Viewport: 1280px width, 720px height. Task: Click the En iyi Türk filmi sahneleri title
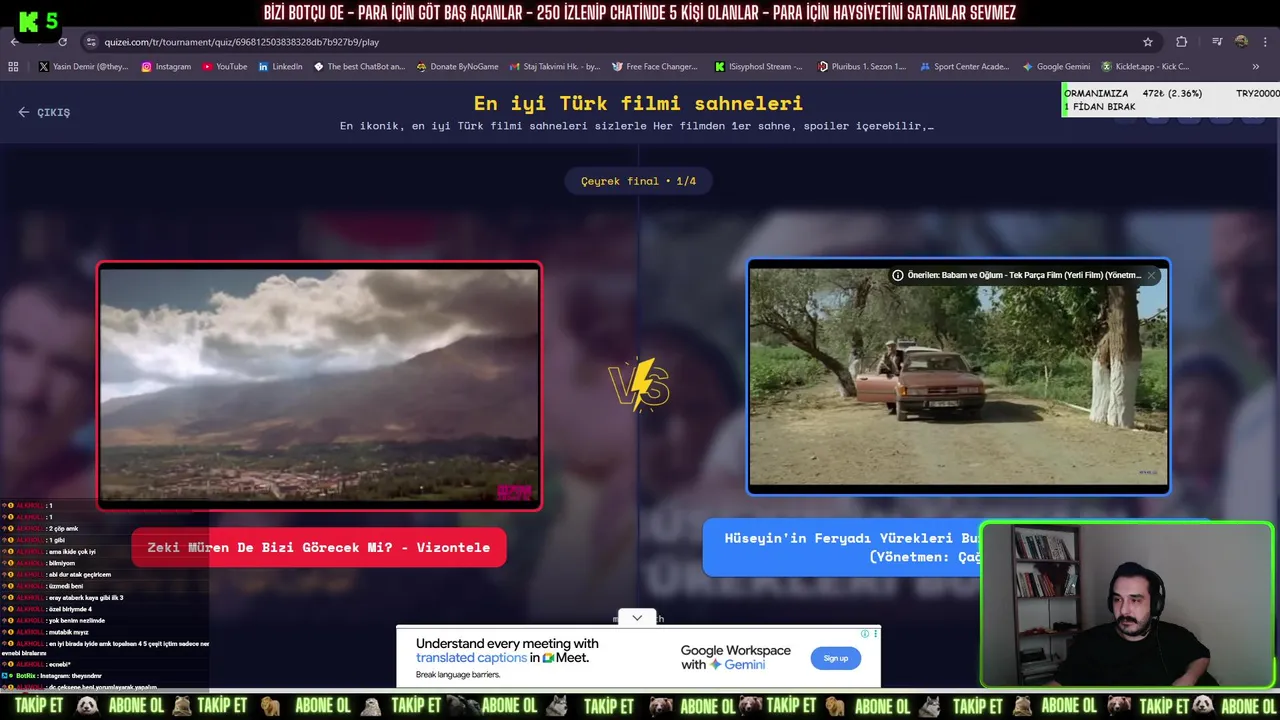(638, 104)
